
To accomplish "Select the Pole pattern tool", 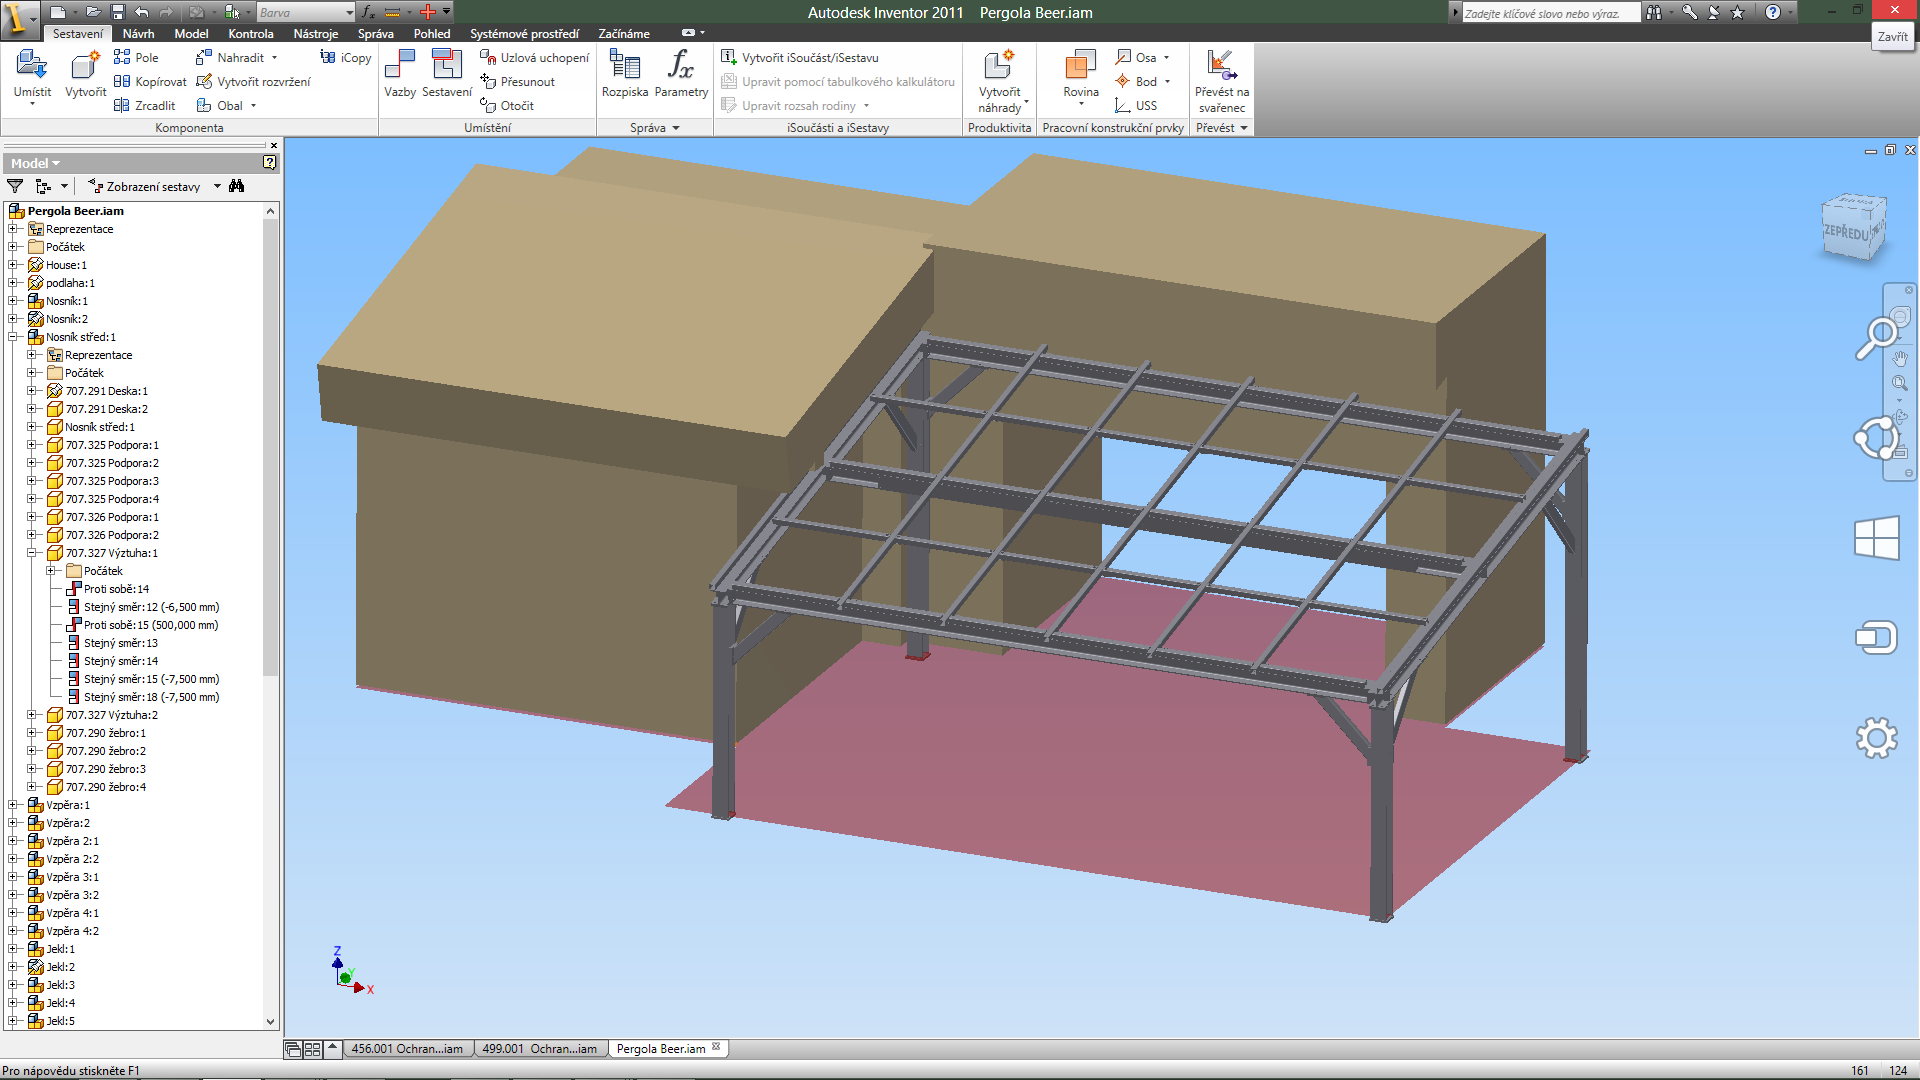I will pyautogui.click(x=136, y=57).
